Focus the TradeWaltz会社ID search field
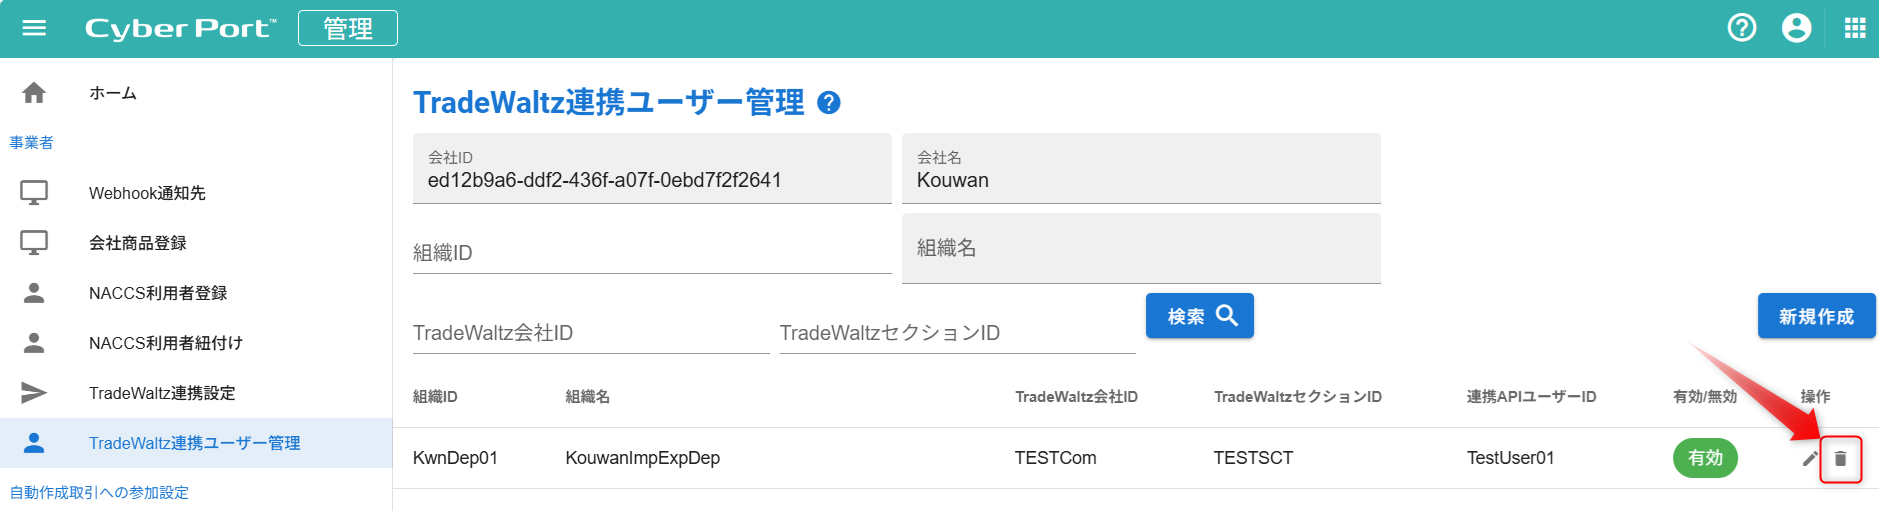The width and height of the screenshot is (1879, 511). point(590,333)
